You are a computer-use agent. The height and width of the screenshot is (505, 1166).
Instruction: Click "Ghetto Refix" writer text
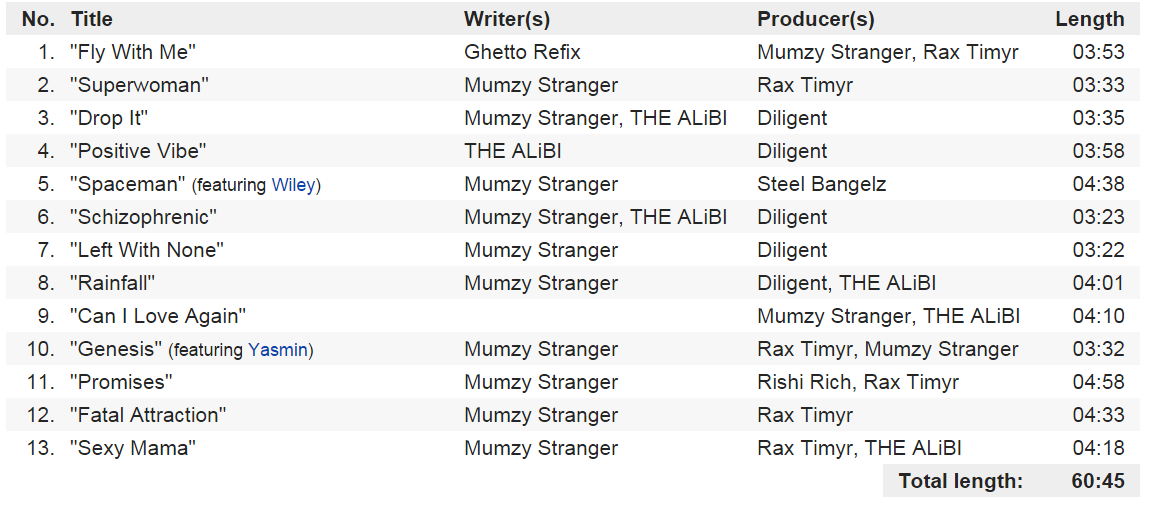522,52
